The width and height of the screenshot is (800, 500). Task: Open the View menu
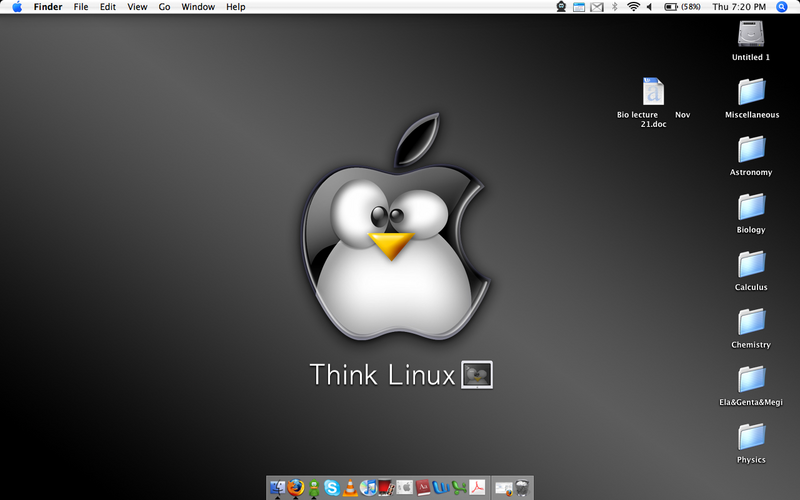(x=137, y=7)
